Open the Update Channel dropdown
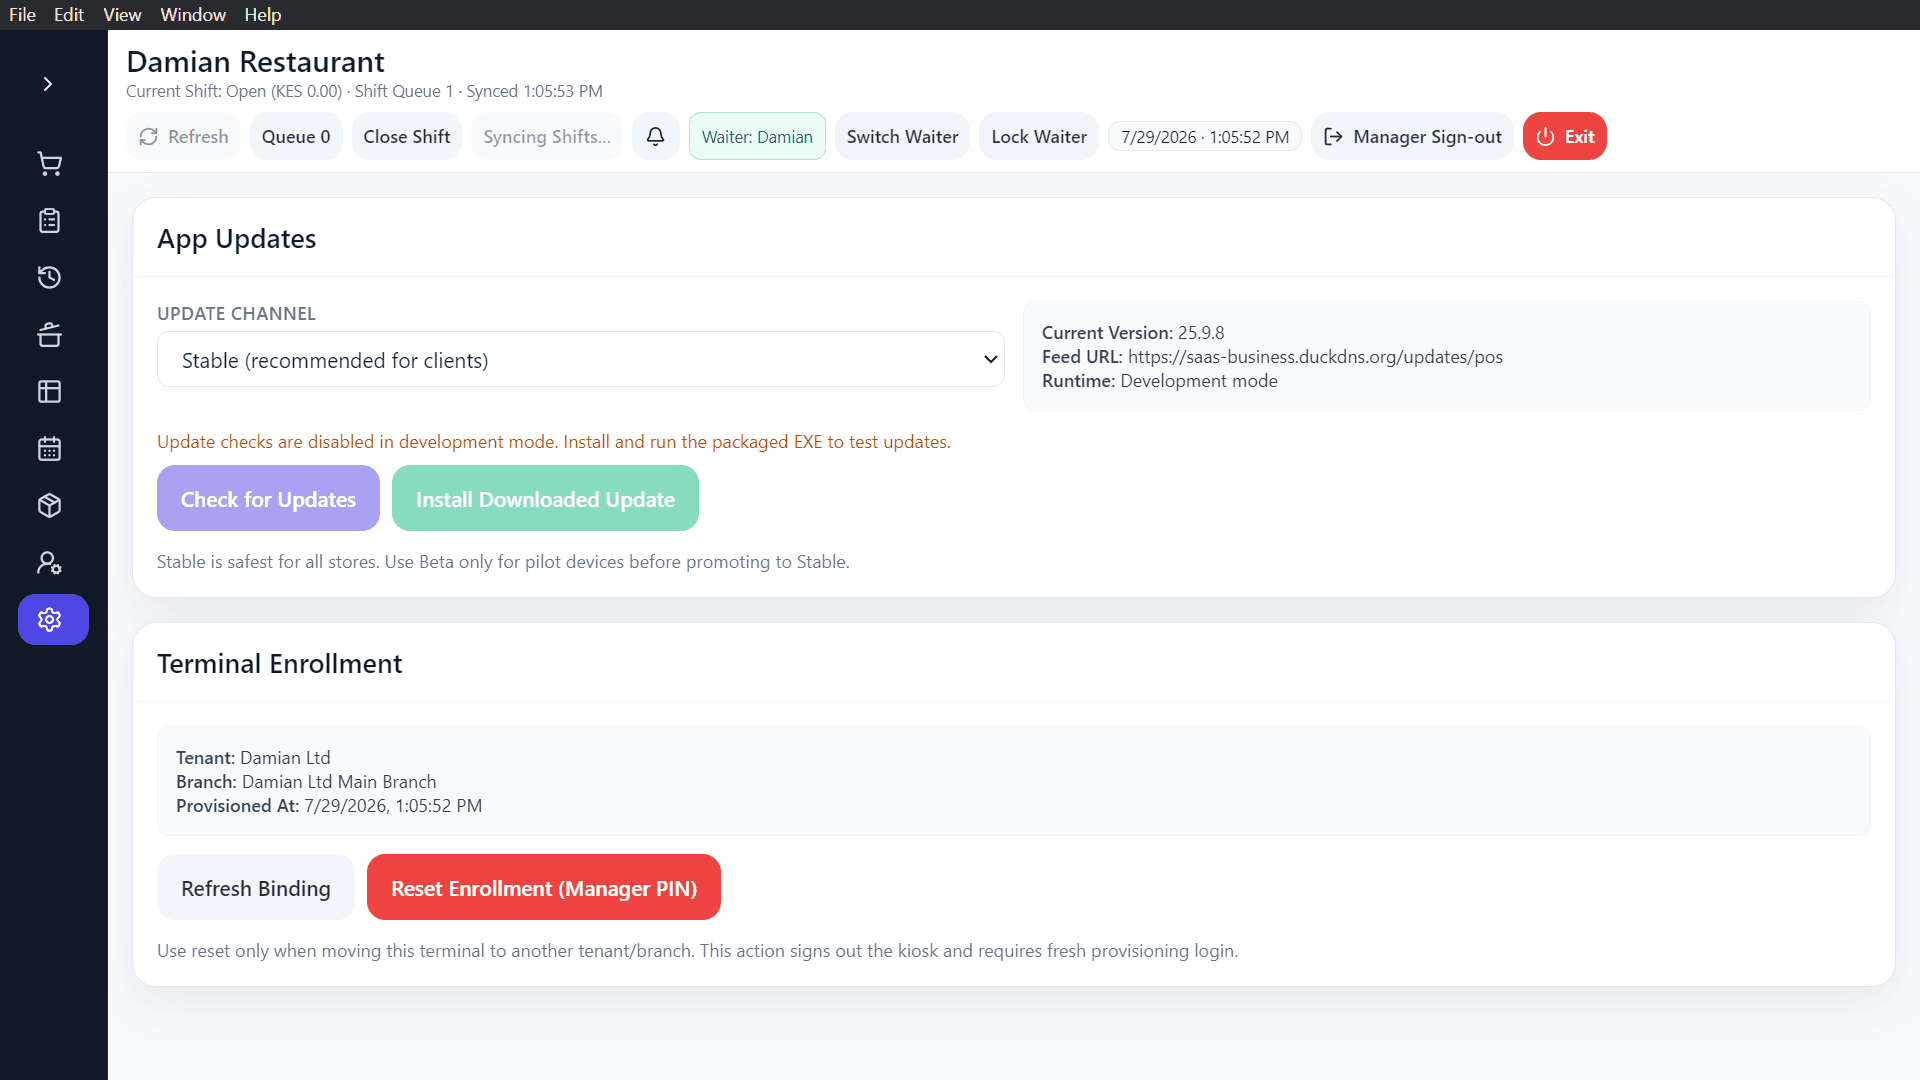1920x1080 pixels. (x=581, y=360)
